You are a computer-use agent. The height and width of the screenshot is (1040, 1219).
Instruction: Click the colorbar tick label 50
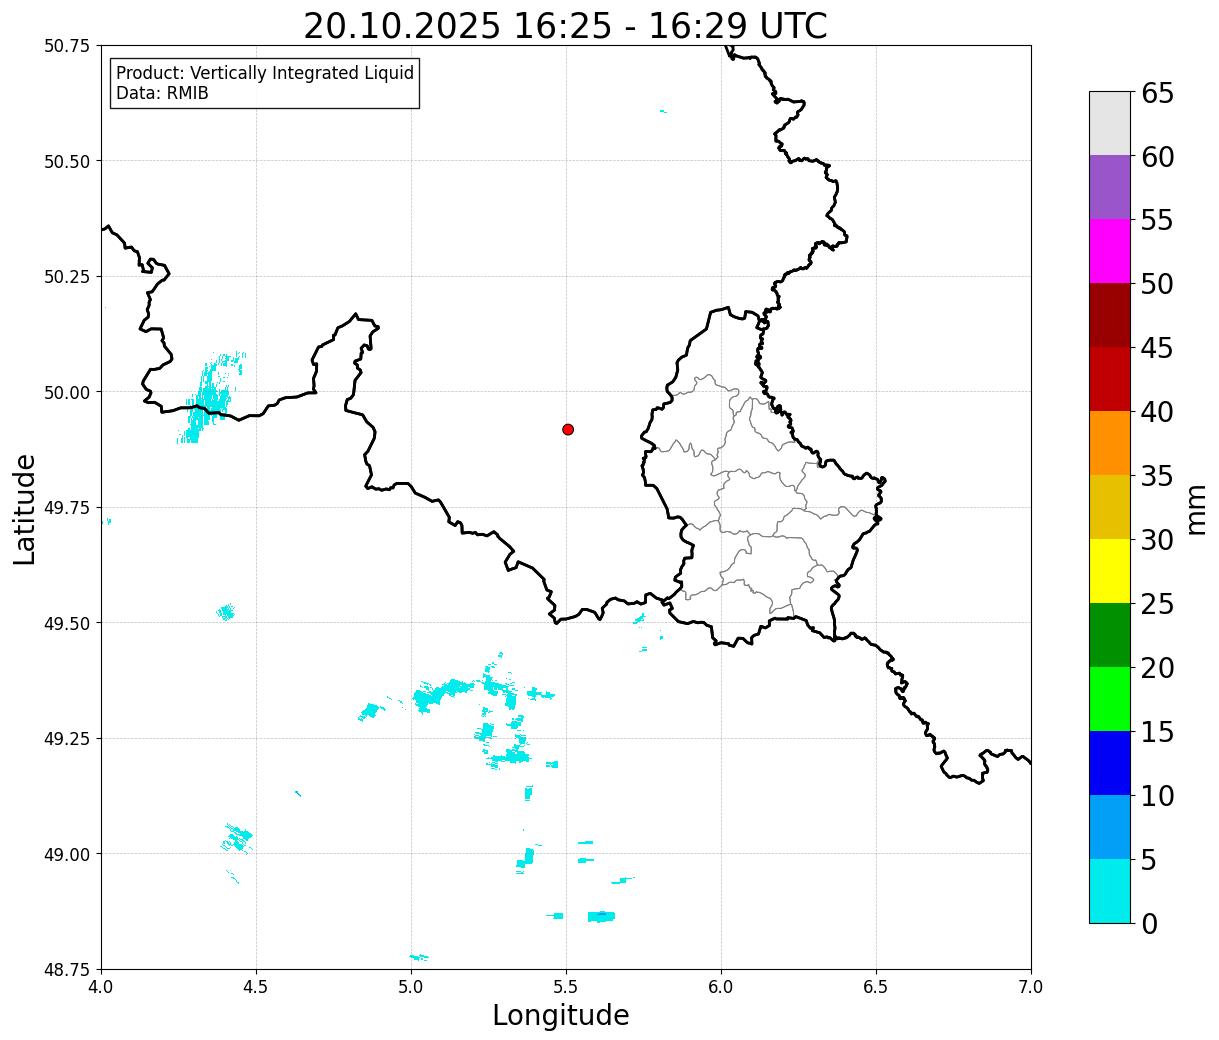[x=1157, y=285]
